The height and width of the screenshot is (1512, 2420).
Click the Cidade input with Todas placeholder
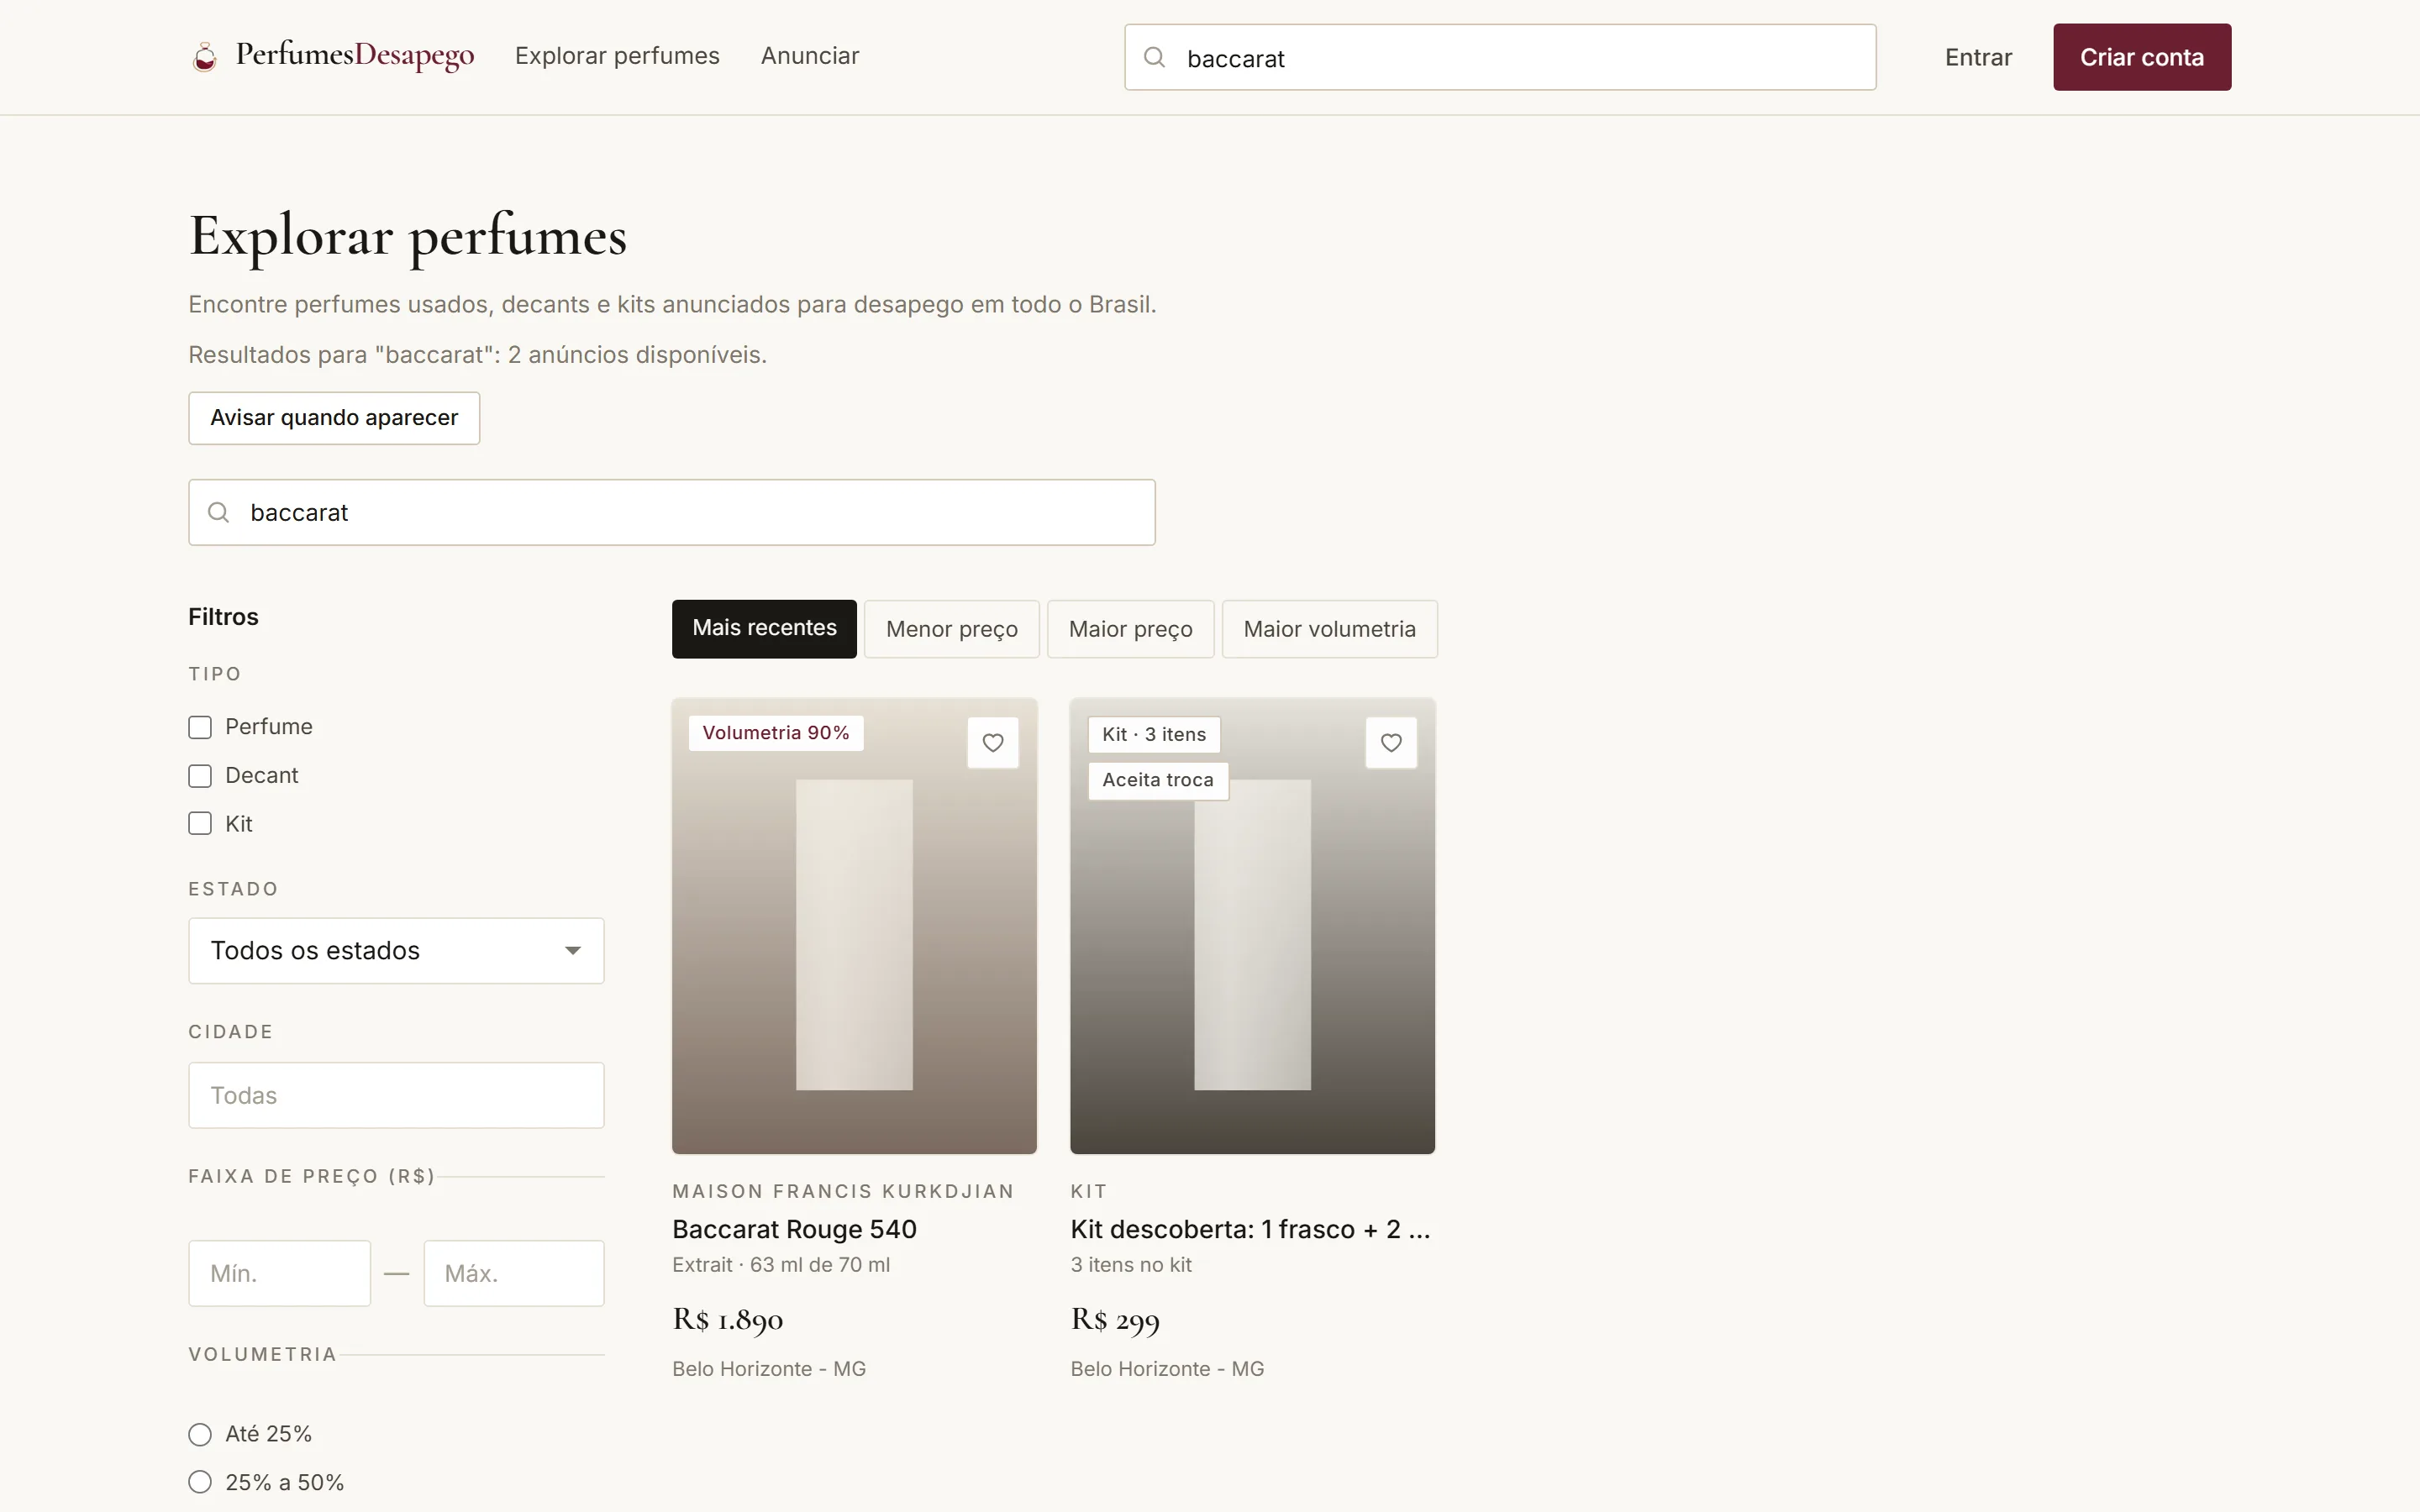(396, 1095)
